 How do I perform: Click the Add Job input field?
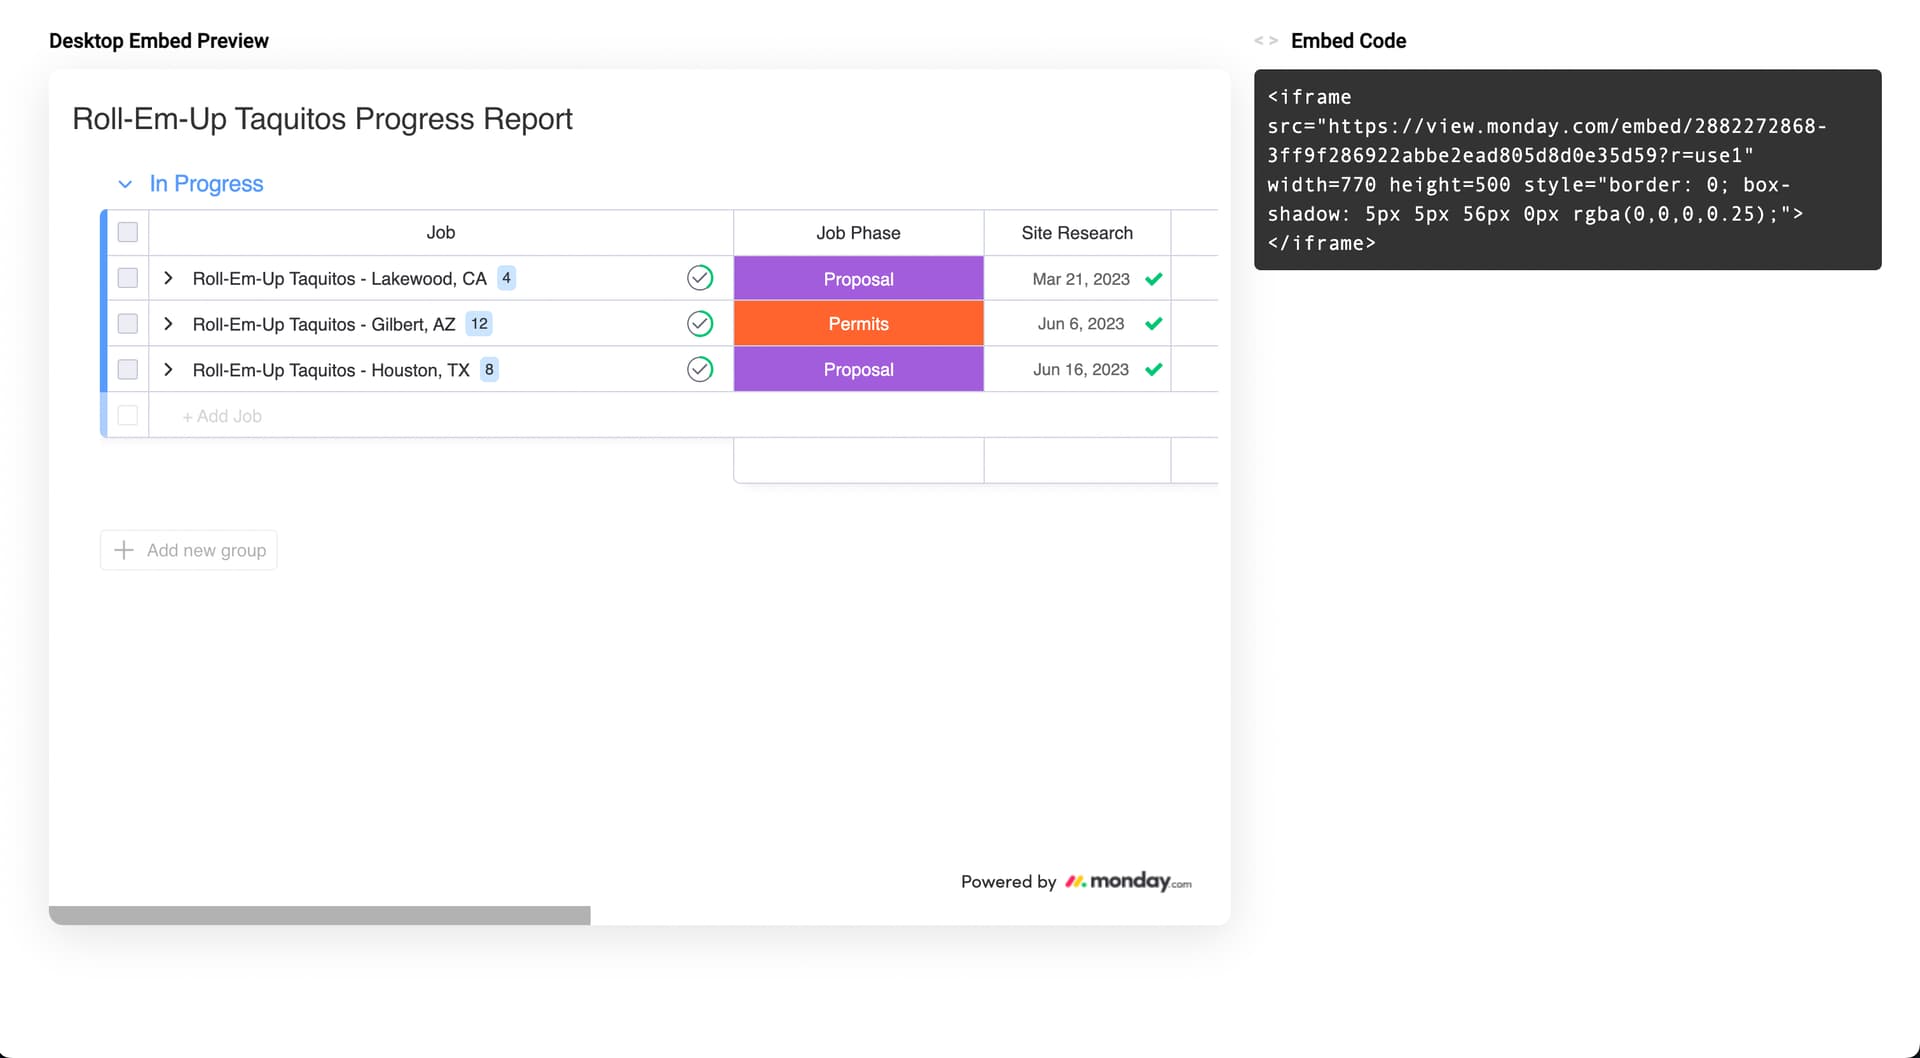(x=222, y=416)
